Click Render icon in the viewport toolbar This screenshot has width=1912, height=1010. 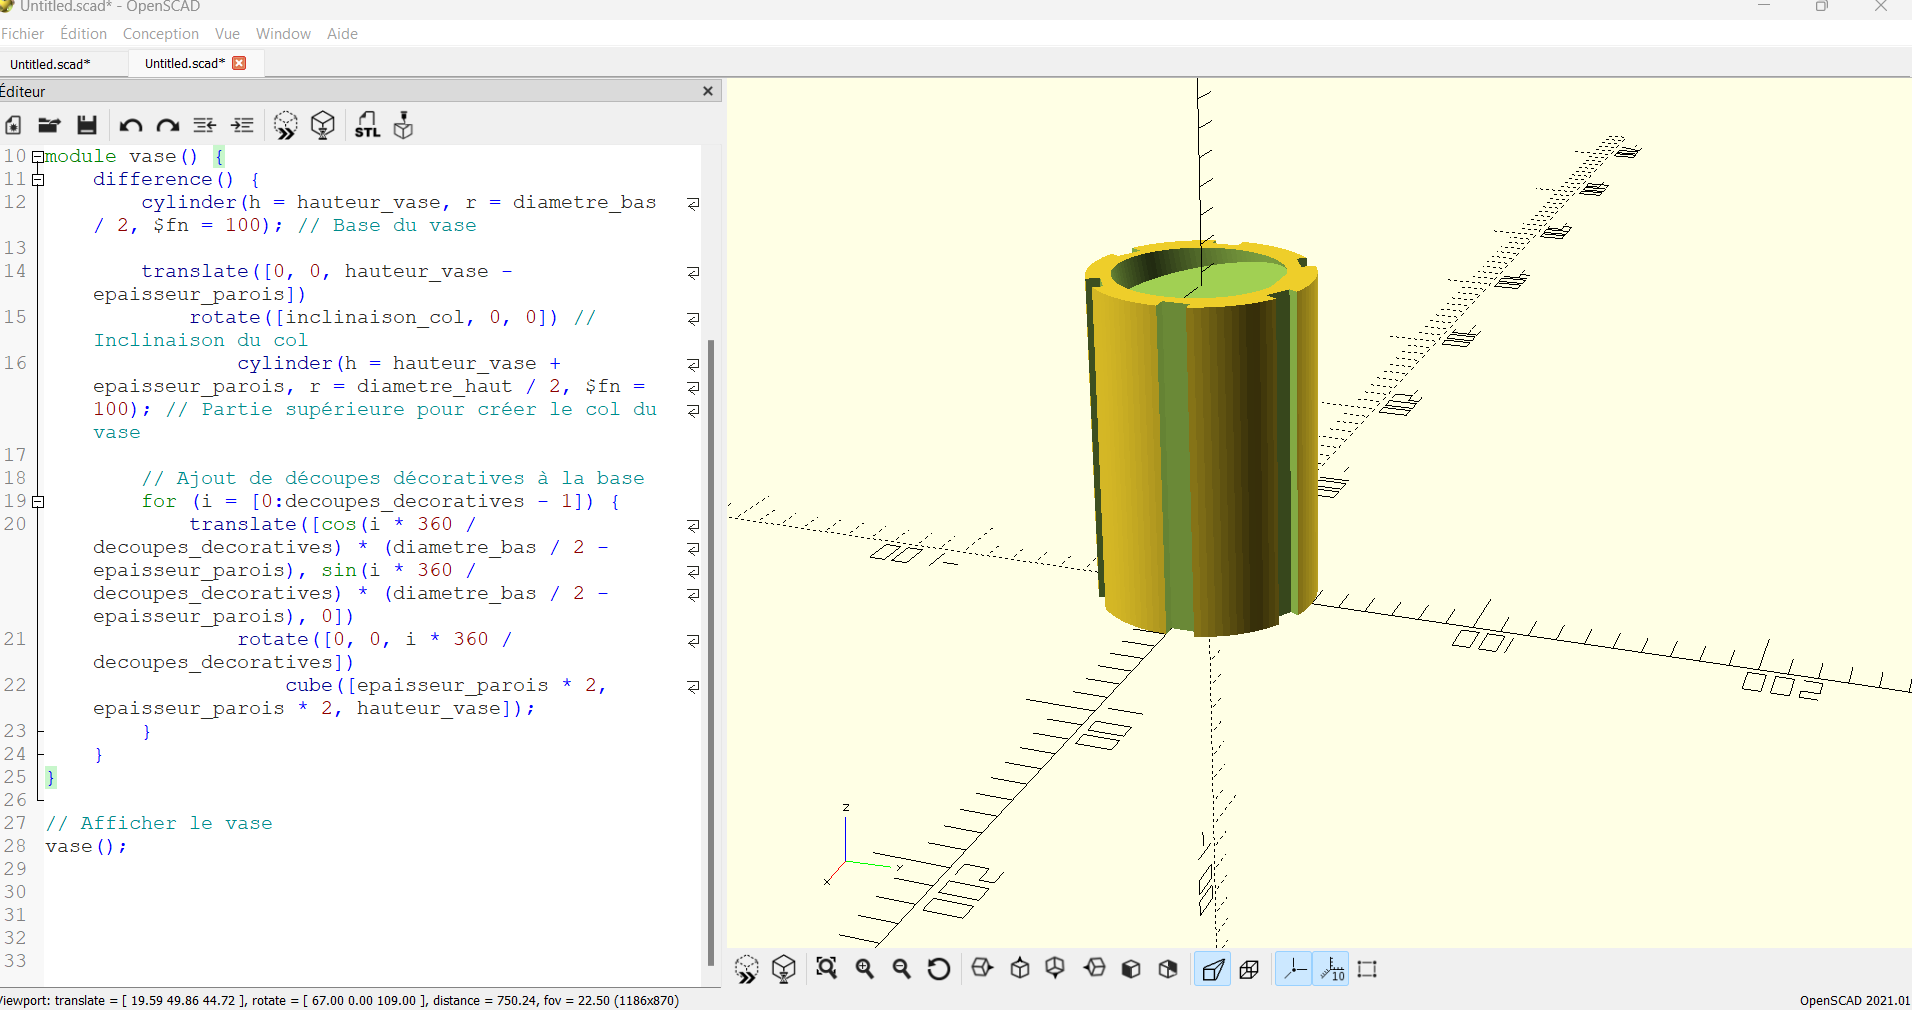(x=784, y=969)
